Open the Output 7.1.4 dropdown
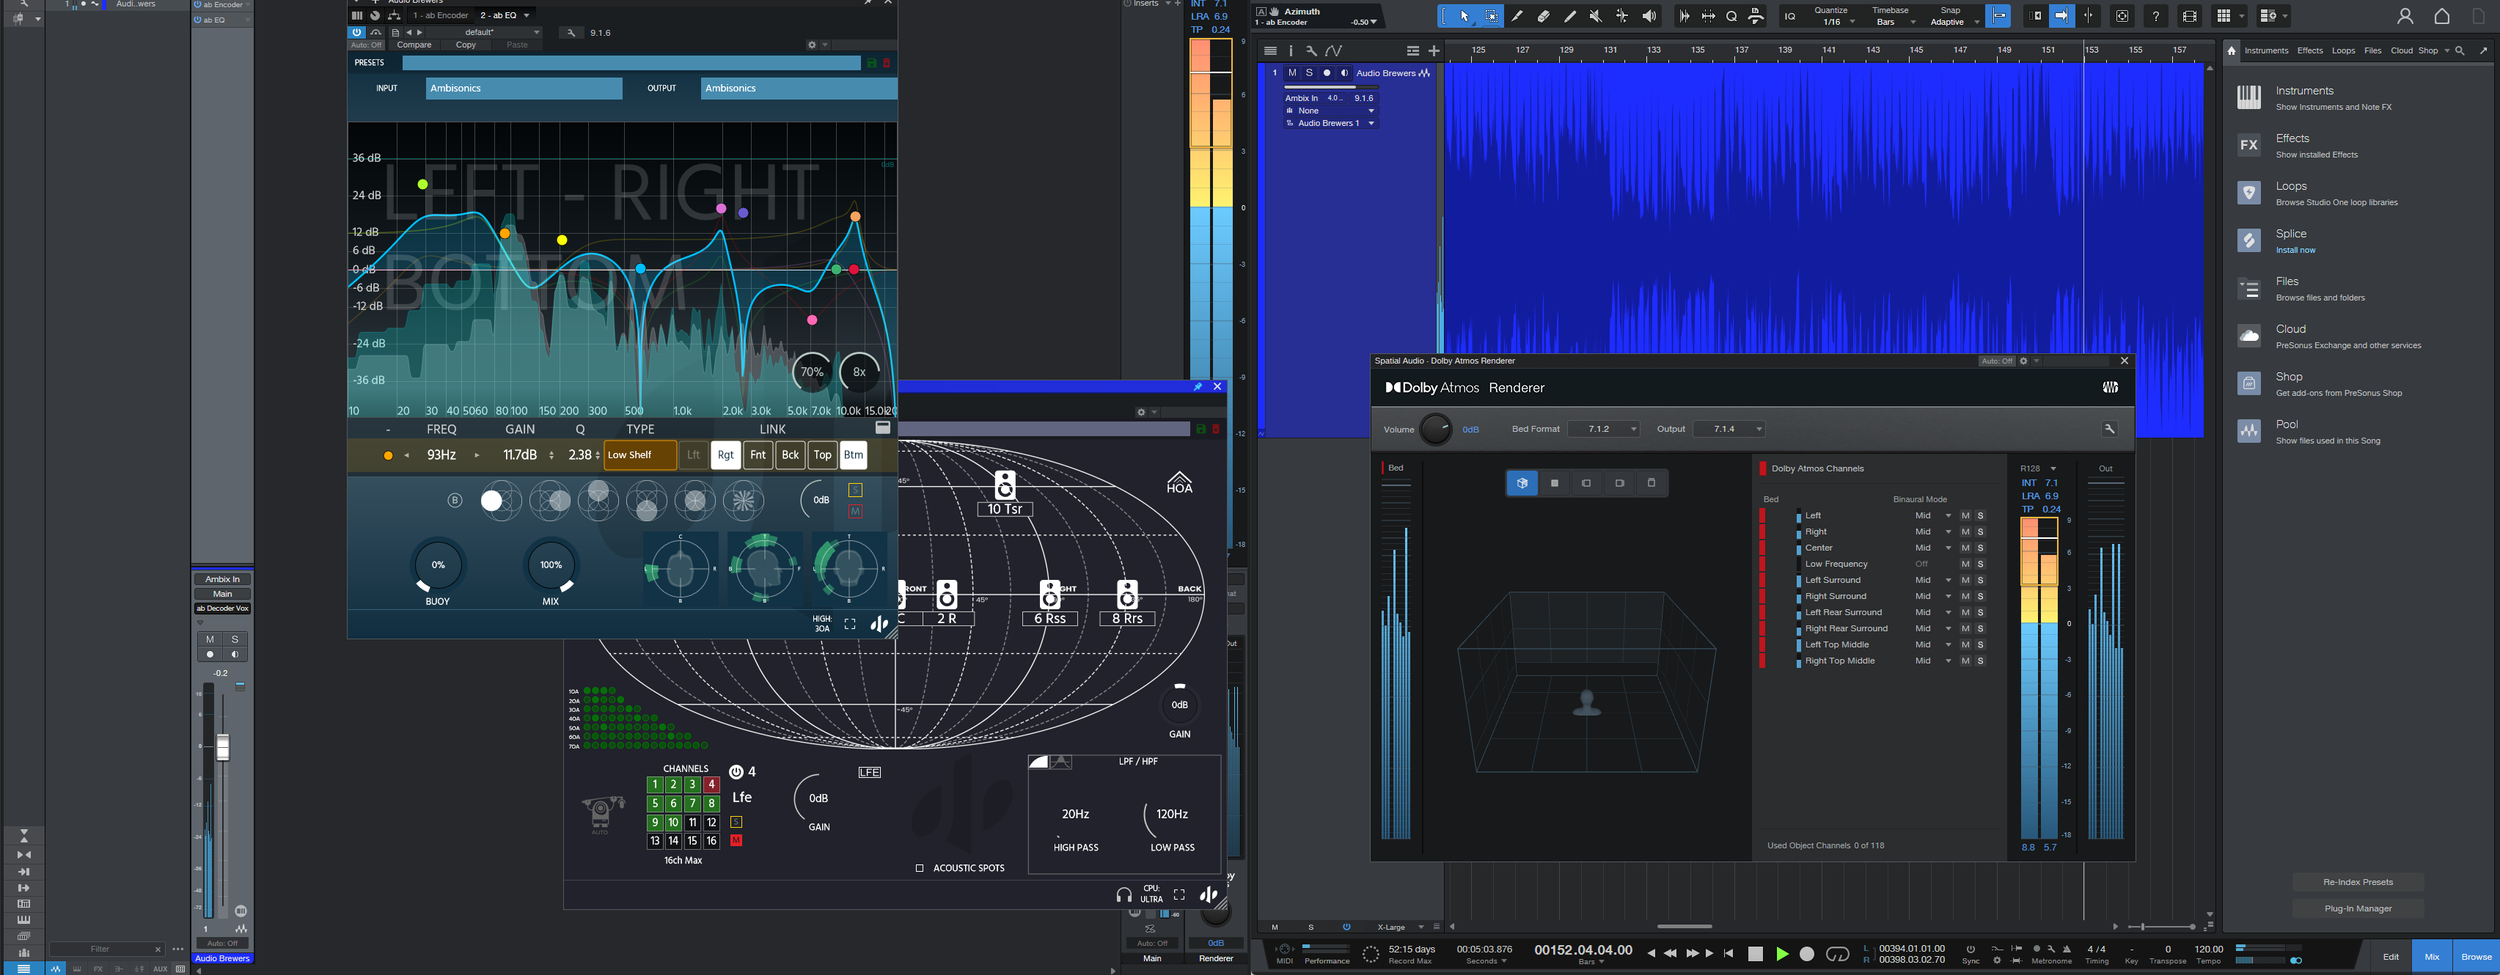2500x975 pixels. click(x=1729, y=429)
